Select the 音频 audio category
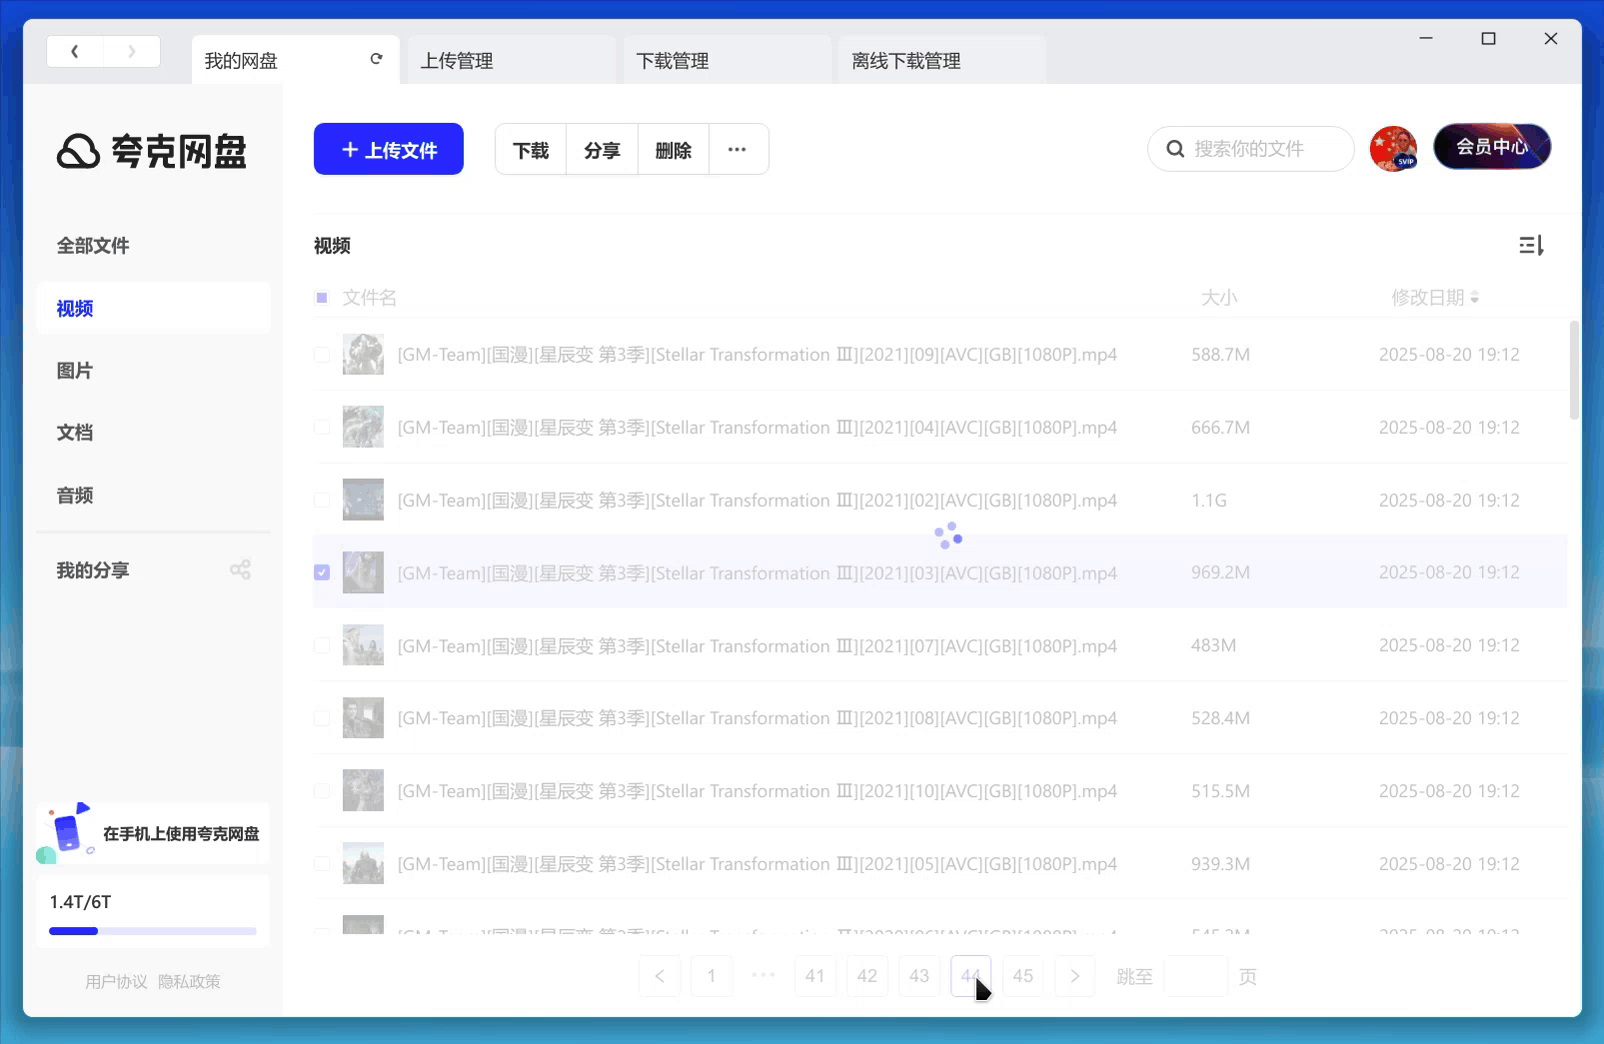Screen dimensions: 1604x1044 pyautogui.click(x=74, y=494)
